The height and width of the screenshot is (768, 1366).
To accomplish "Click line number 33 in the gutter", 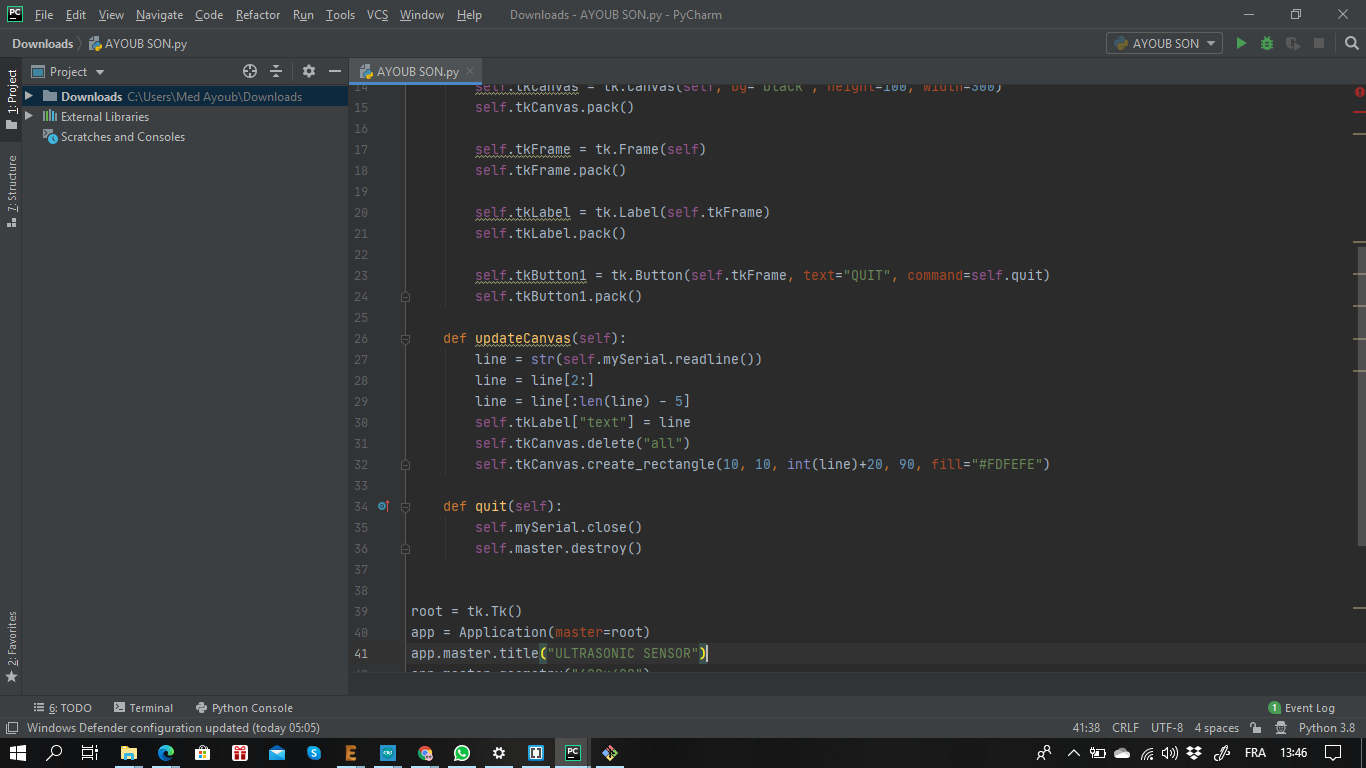I will click(x=361, y=485).
